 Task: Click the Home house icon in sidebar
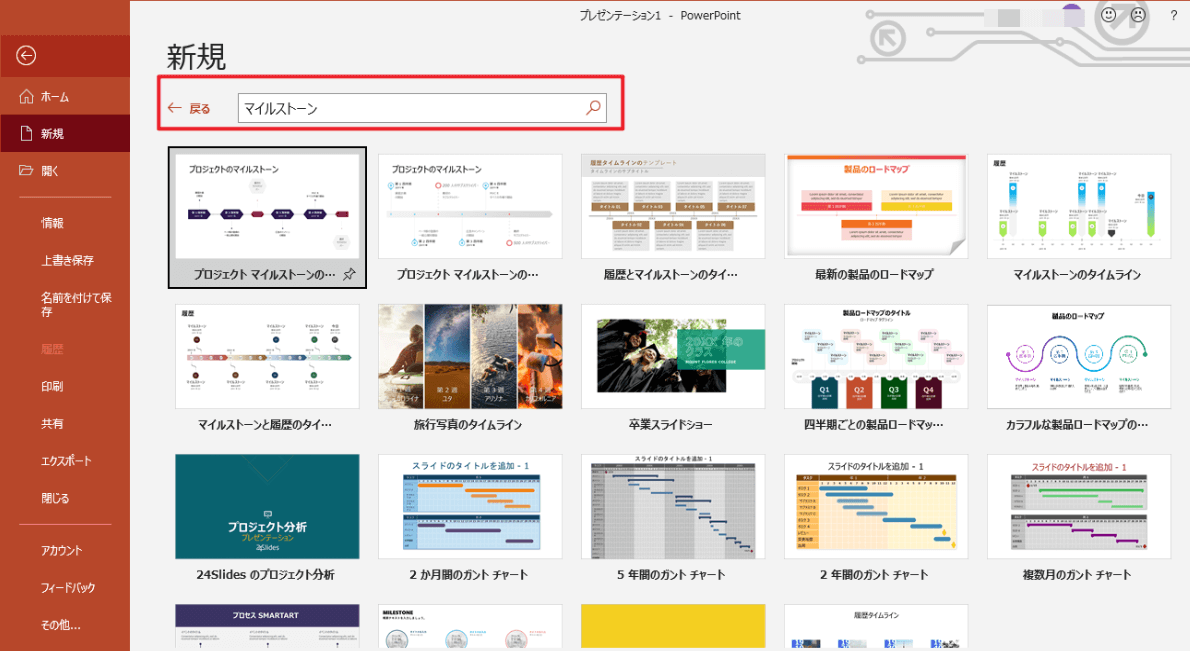tap(26, 96)
